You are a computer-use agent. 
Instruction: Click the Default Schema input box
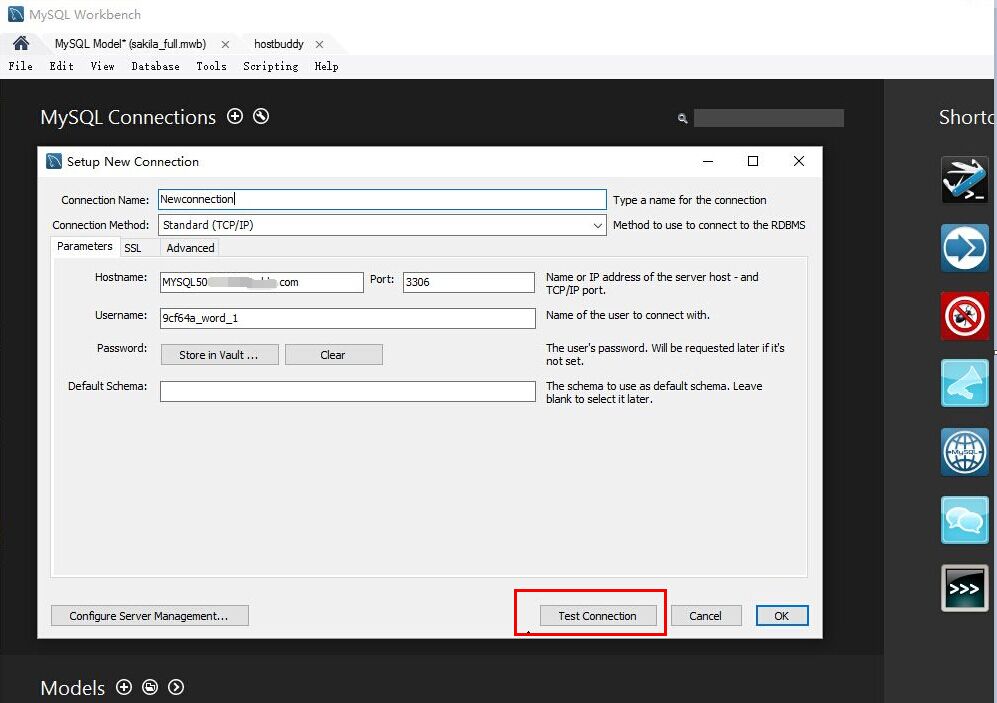pyautogui.click(x=347, y=390)
